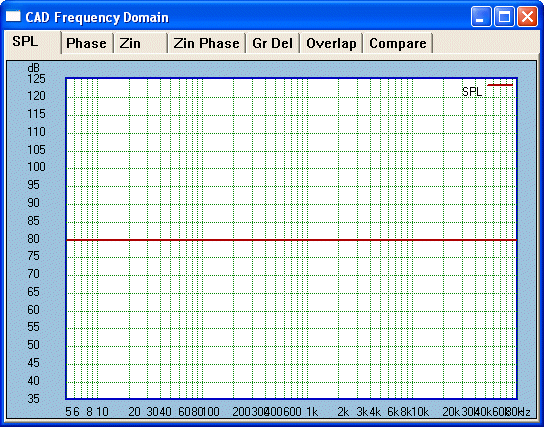Click the 125 dB axis label
544x427 pixels.
[x=36, y=79]
